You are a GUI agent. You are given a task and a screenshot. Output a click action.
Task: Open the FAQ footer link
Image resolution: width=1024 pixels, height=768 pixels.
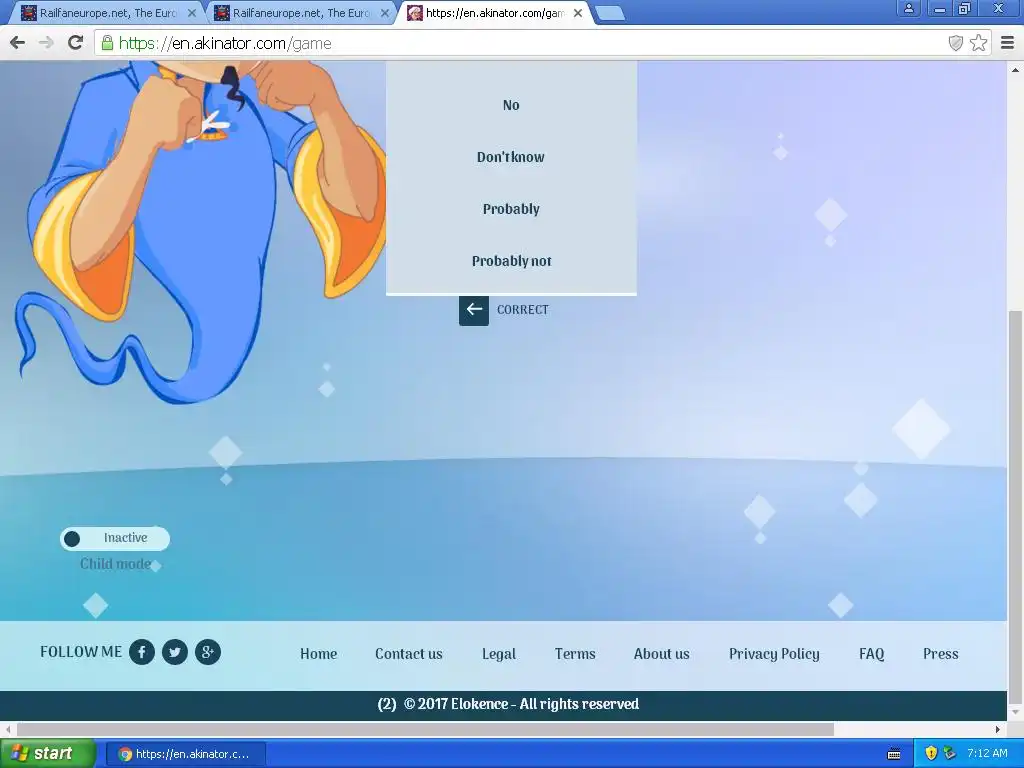pyautogui.click(x=872, y=654)
